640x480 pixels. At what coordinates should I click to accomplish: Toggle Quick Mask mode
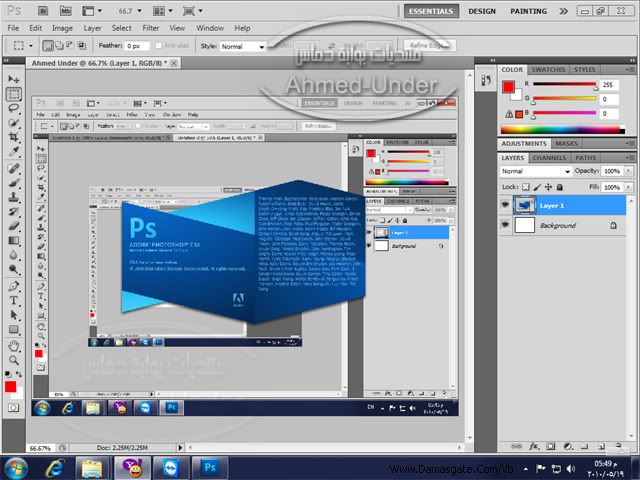pos(13,407)
